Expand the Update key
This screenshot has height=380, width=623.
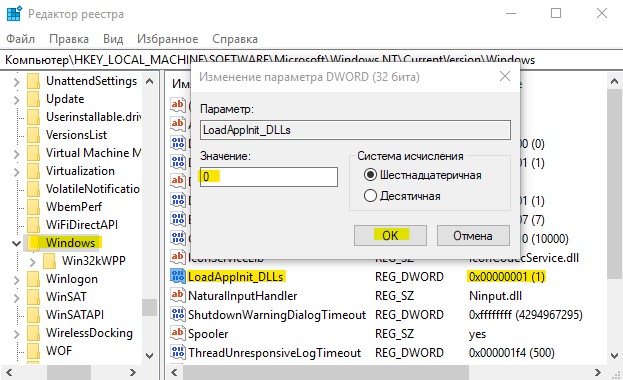point(17,100)
